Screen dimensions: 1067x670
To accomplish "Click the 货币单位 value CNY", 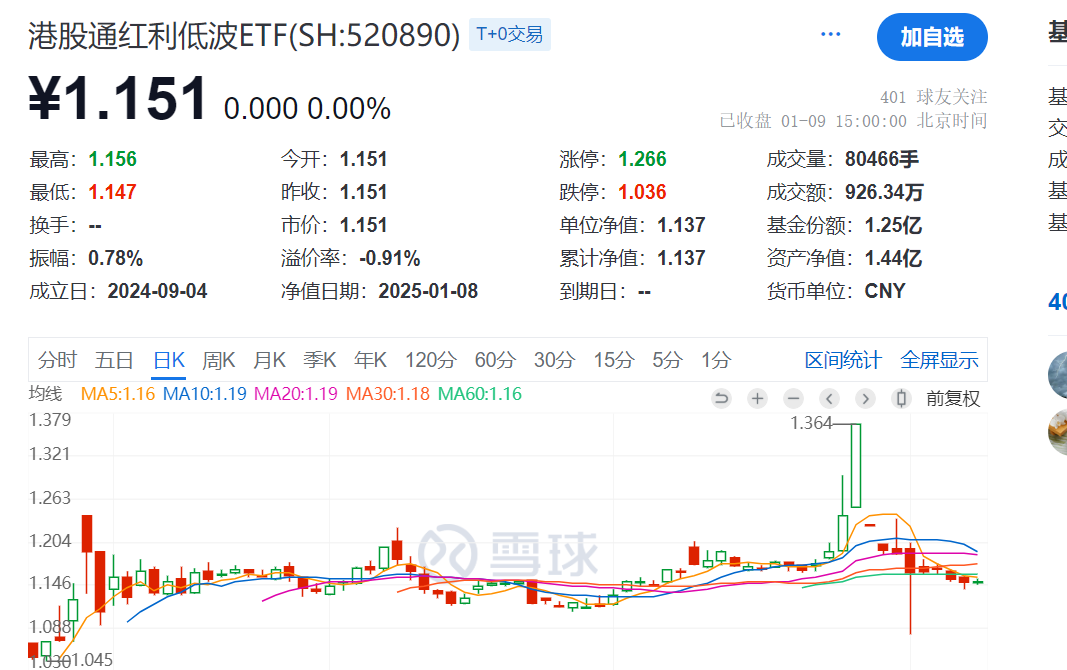I will 885,291.
